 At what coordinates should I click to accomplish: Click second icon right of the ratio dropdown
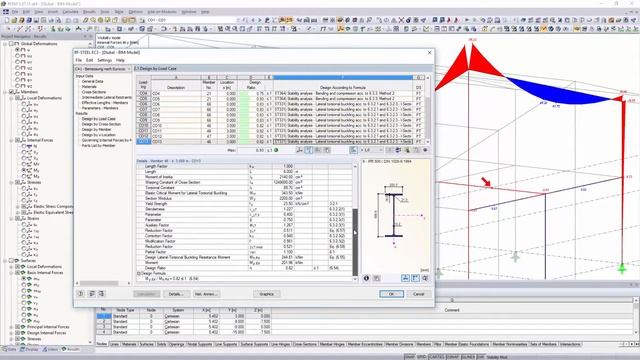click(x=398, y=150)
